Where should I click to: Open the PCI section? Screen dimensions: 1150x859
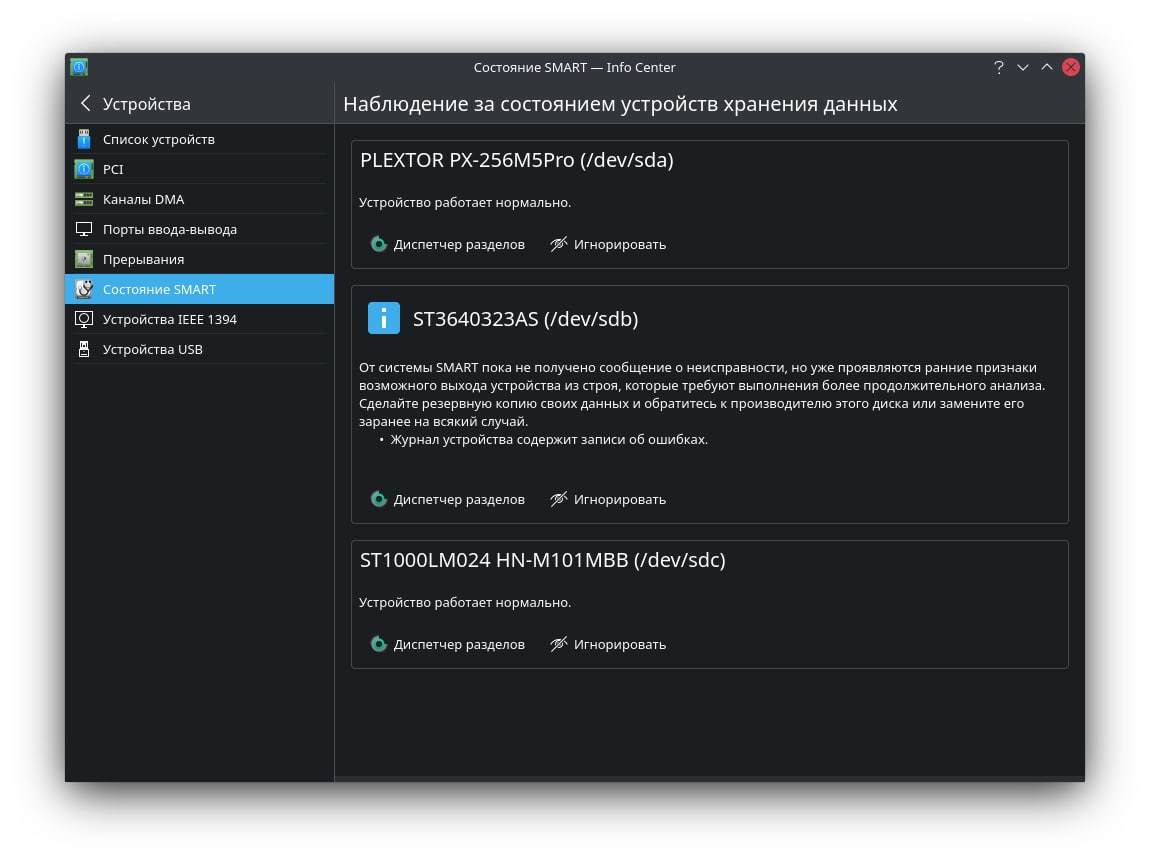(x=199, y=169)
